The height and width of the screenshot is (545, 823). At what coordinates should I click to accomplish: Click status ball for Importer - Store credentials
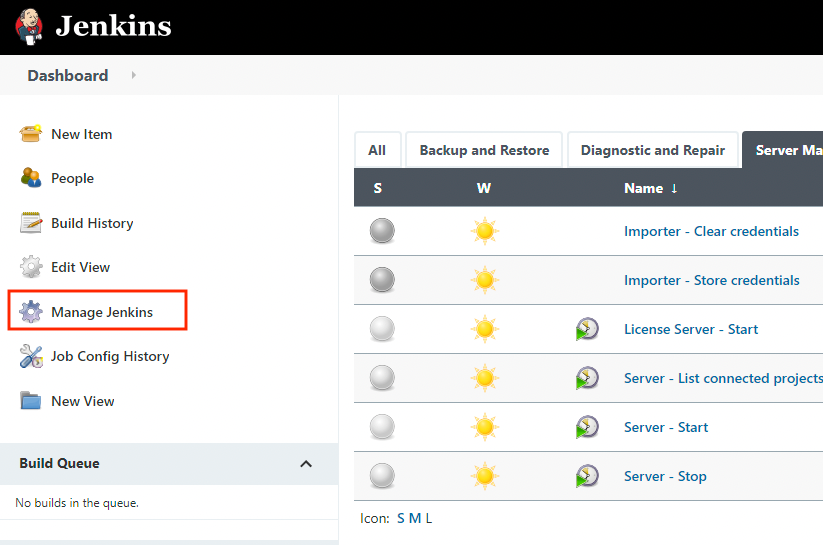[382, 279]
